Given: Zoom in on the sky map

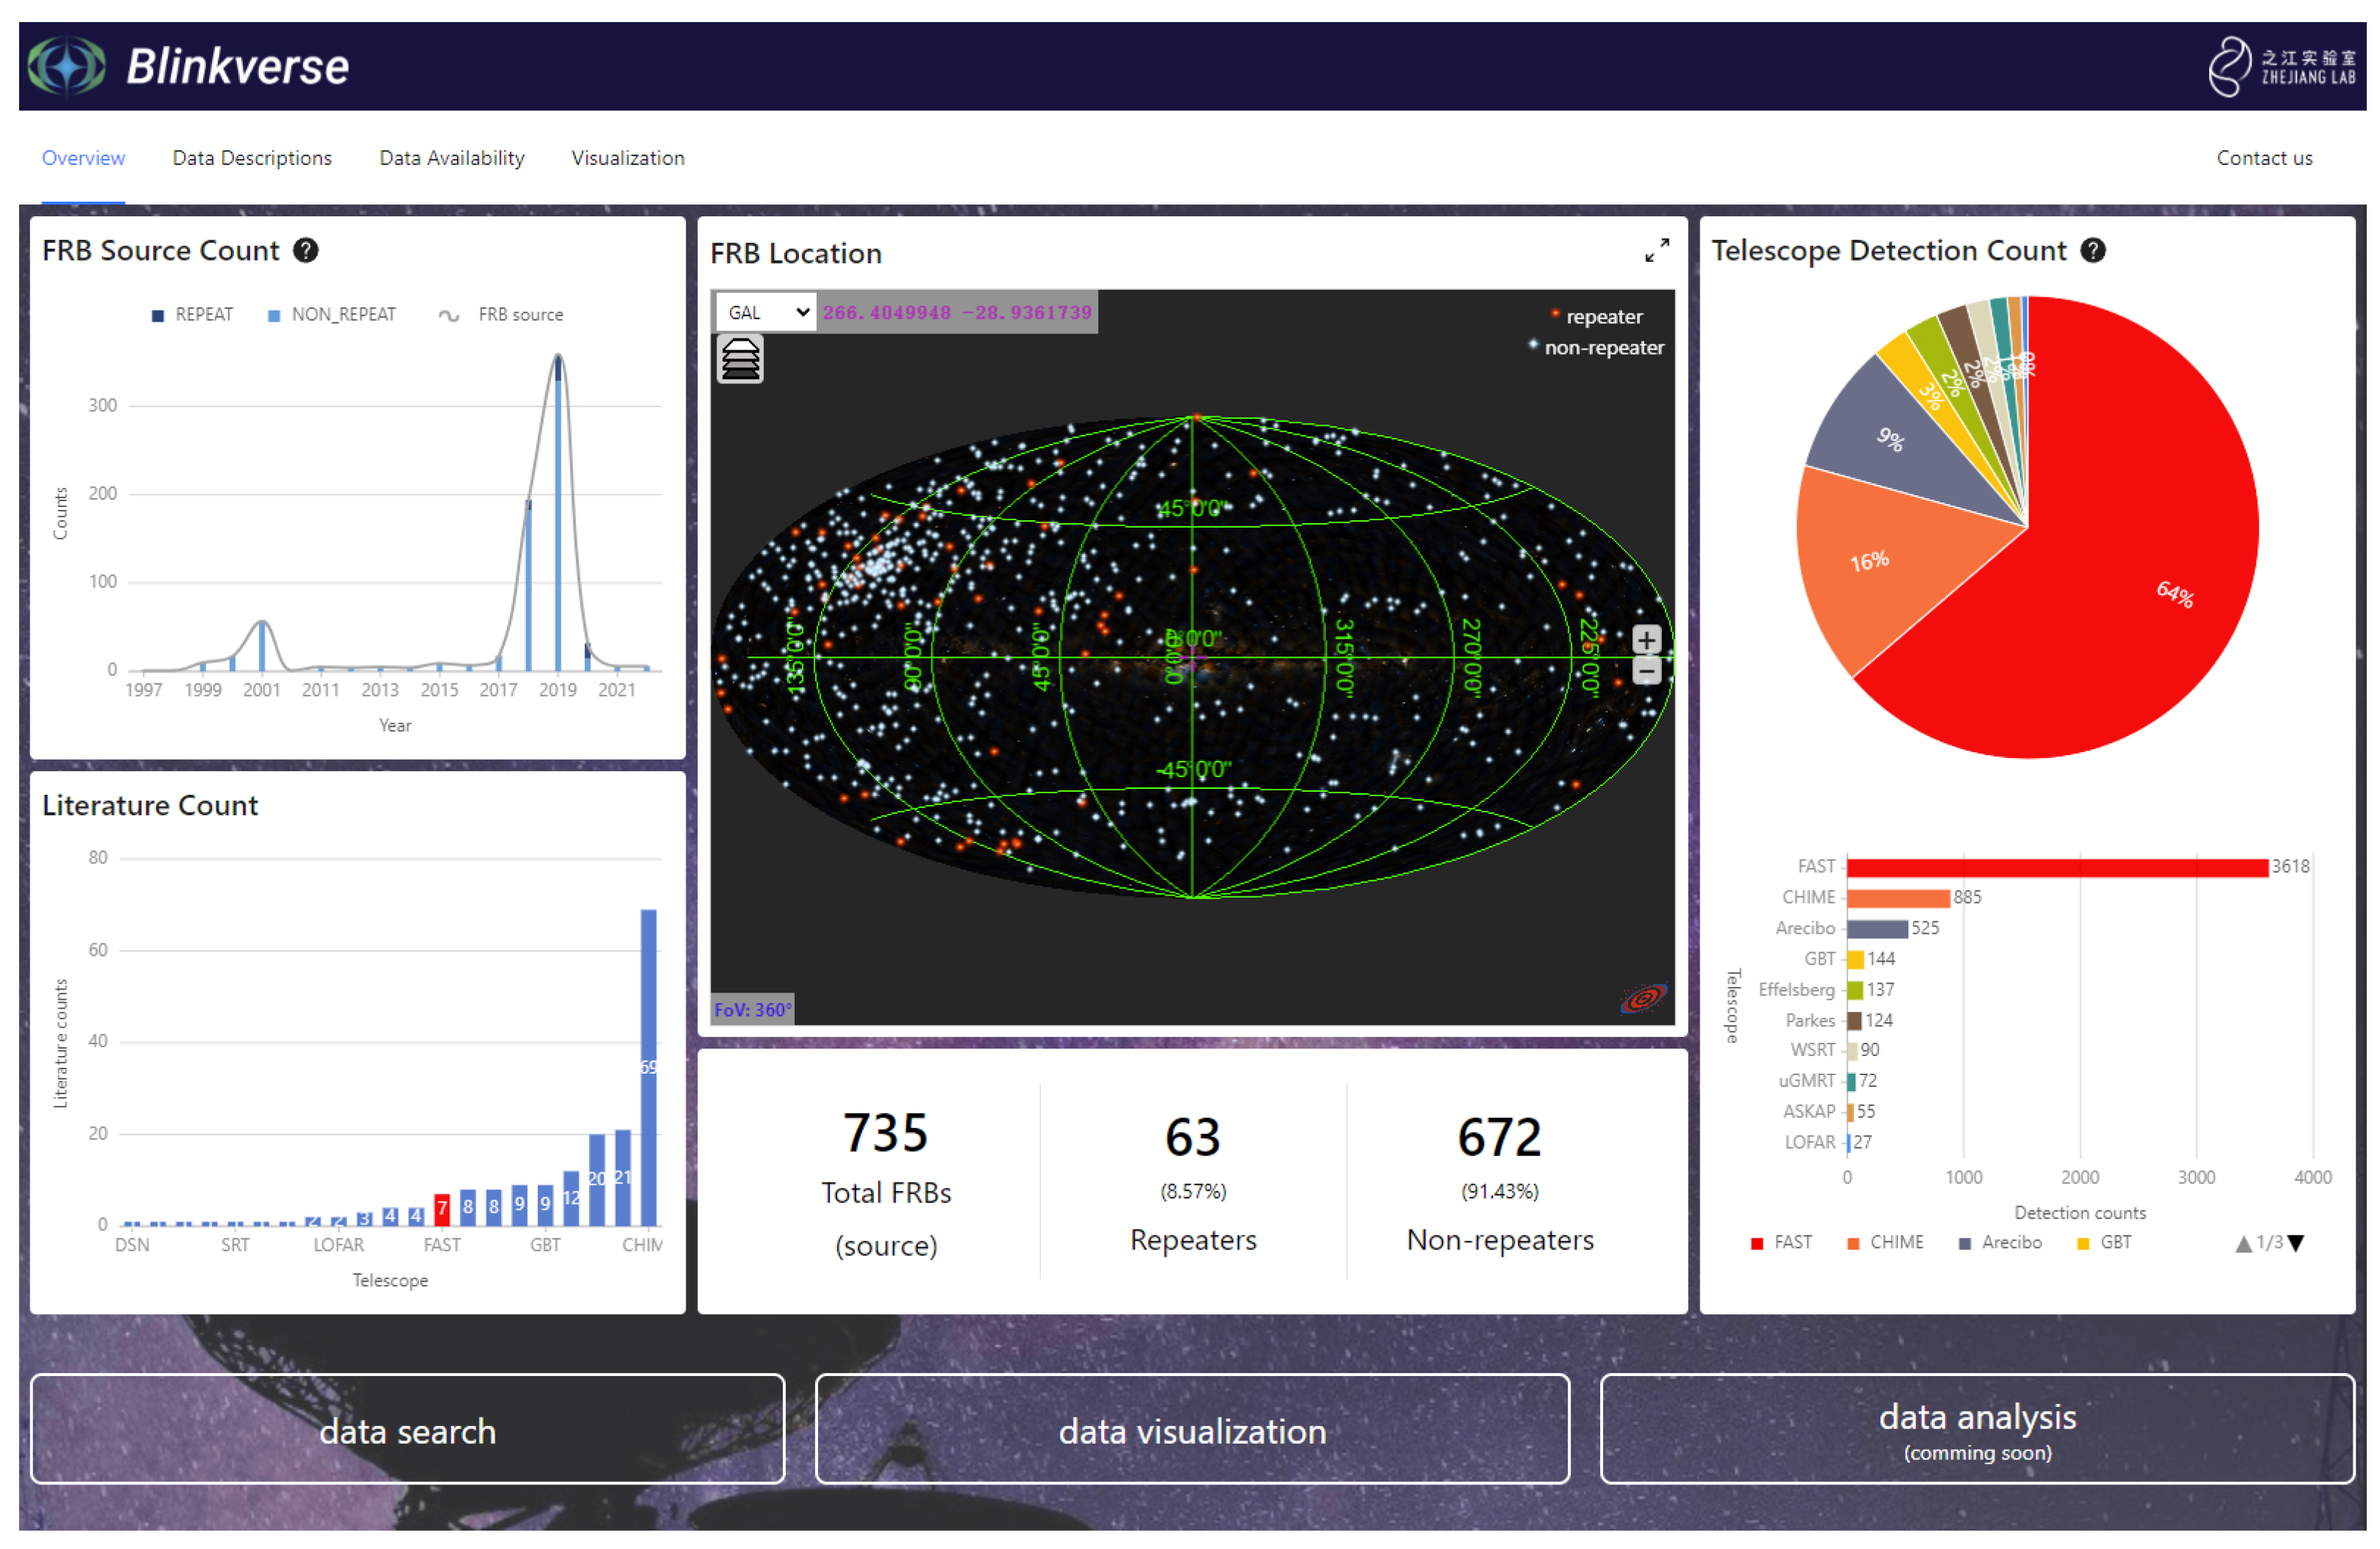Looking at the screenshot, I should (1646, 639).
